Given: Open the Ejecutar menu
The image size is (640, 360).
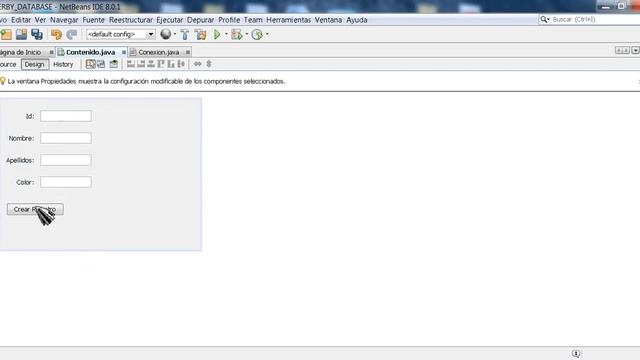Looking at the screenshot, I should tap(169, 20).
